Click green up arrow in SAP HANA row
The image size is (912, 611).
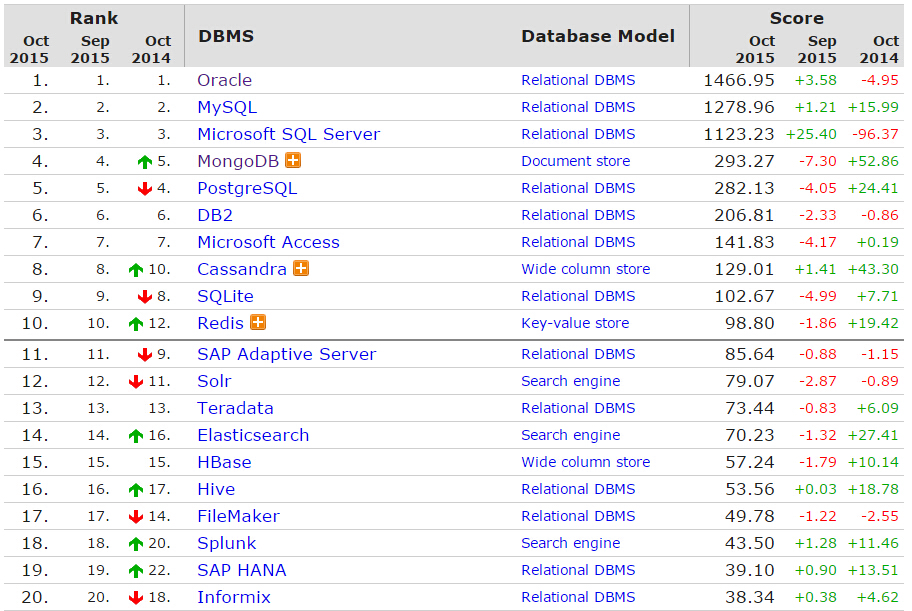click(x=136, y=571)
